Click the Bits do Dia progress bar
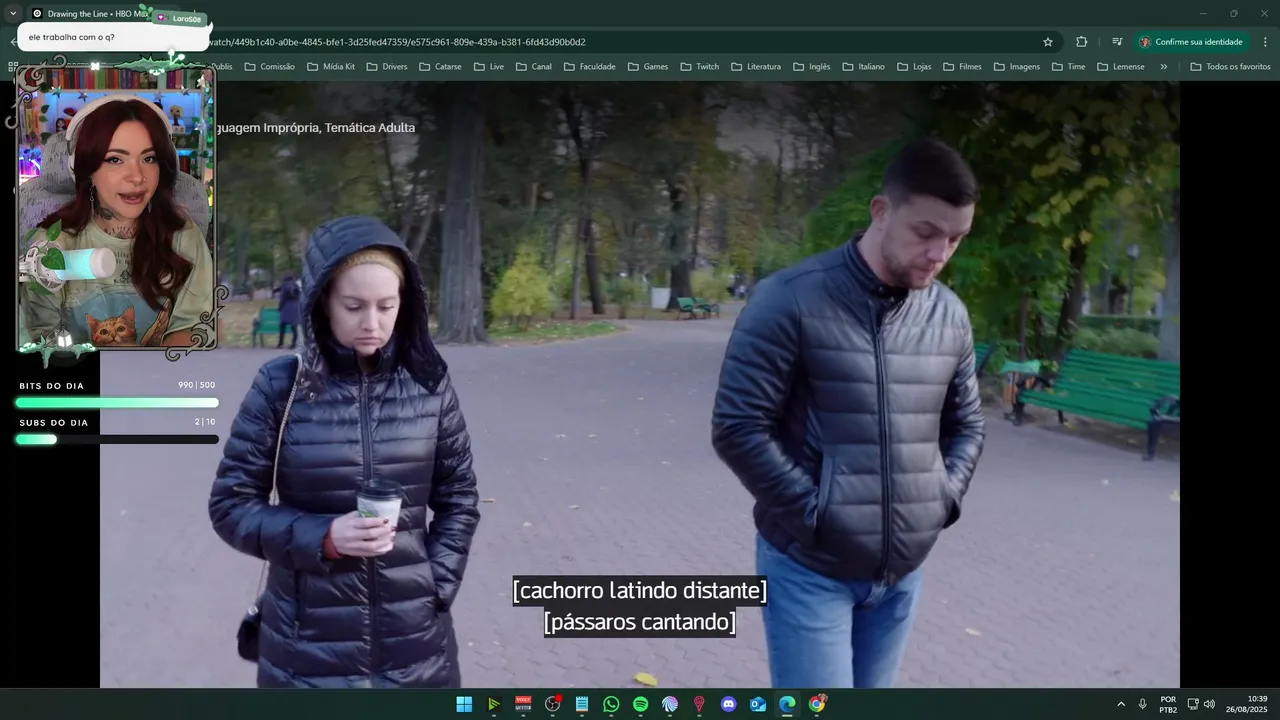Image resolution: width=1280 pixels, height=720 pixels. point(117,402)
